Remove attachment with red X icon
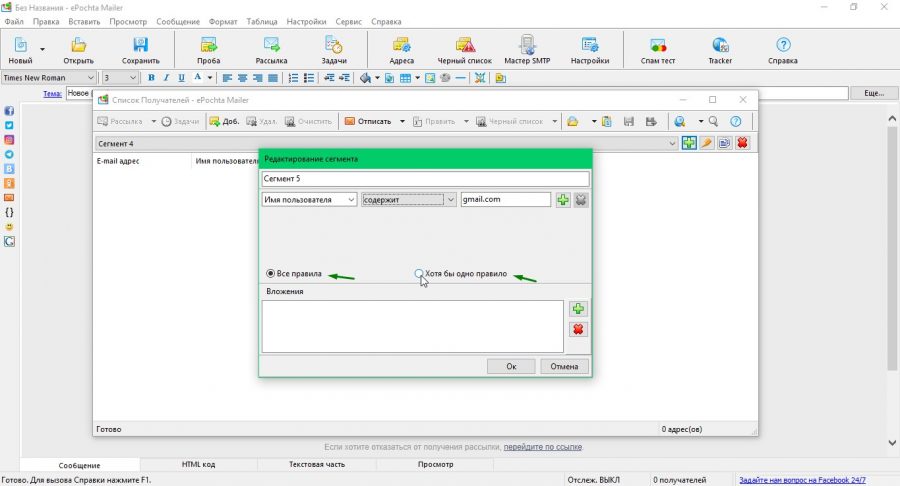This screenshot has height=486, width=900. [x=578, y=329]
